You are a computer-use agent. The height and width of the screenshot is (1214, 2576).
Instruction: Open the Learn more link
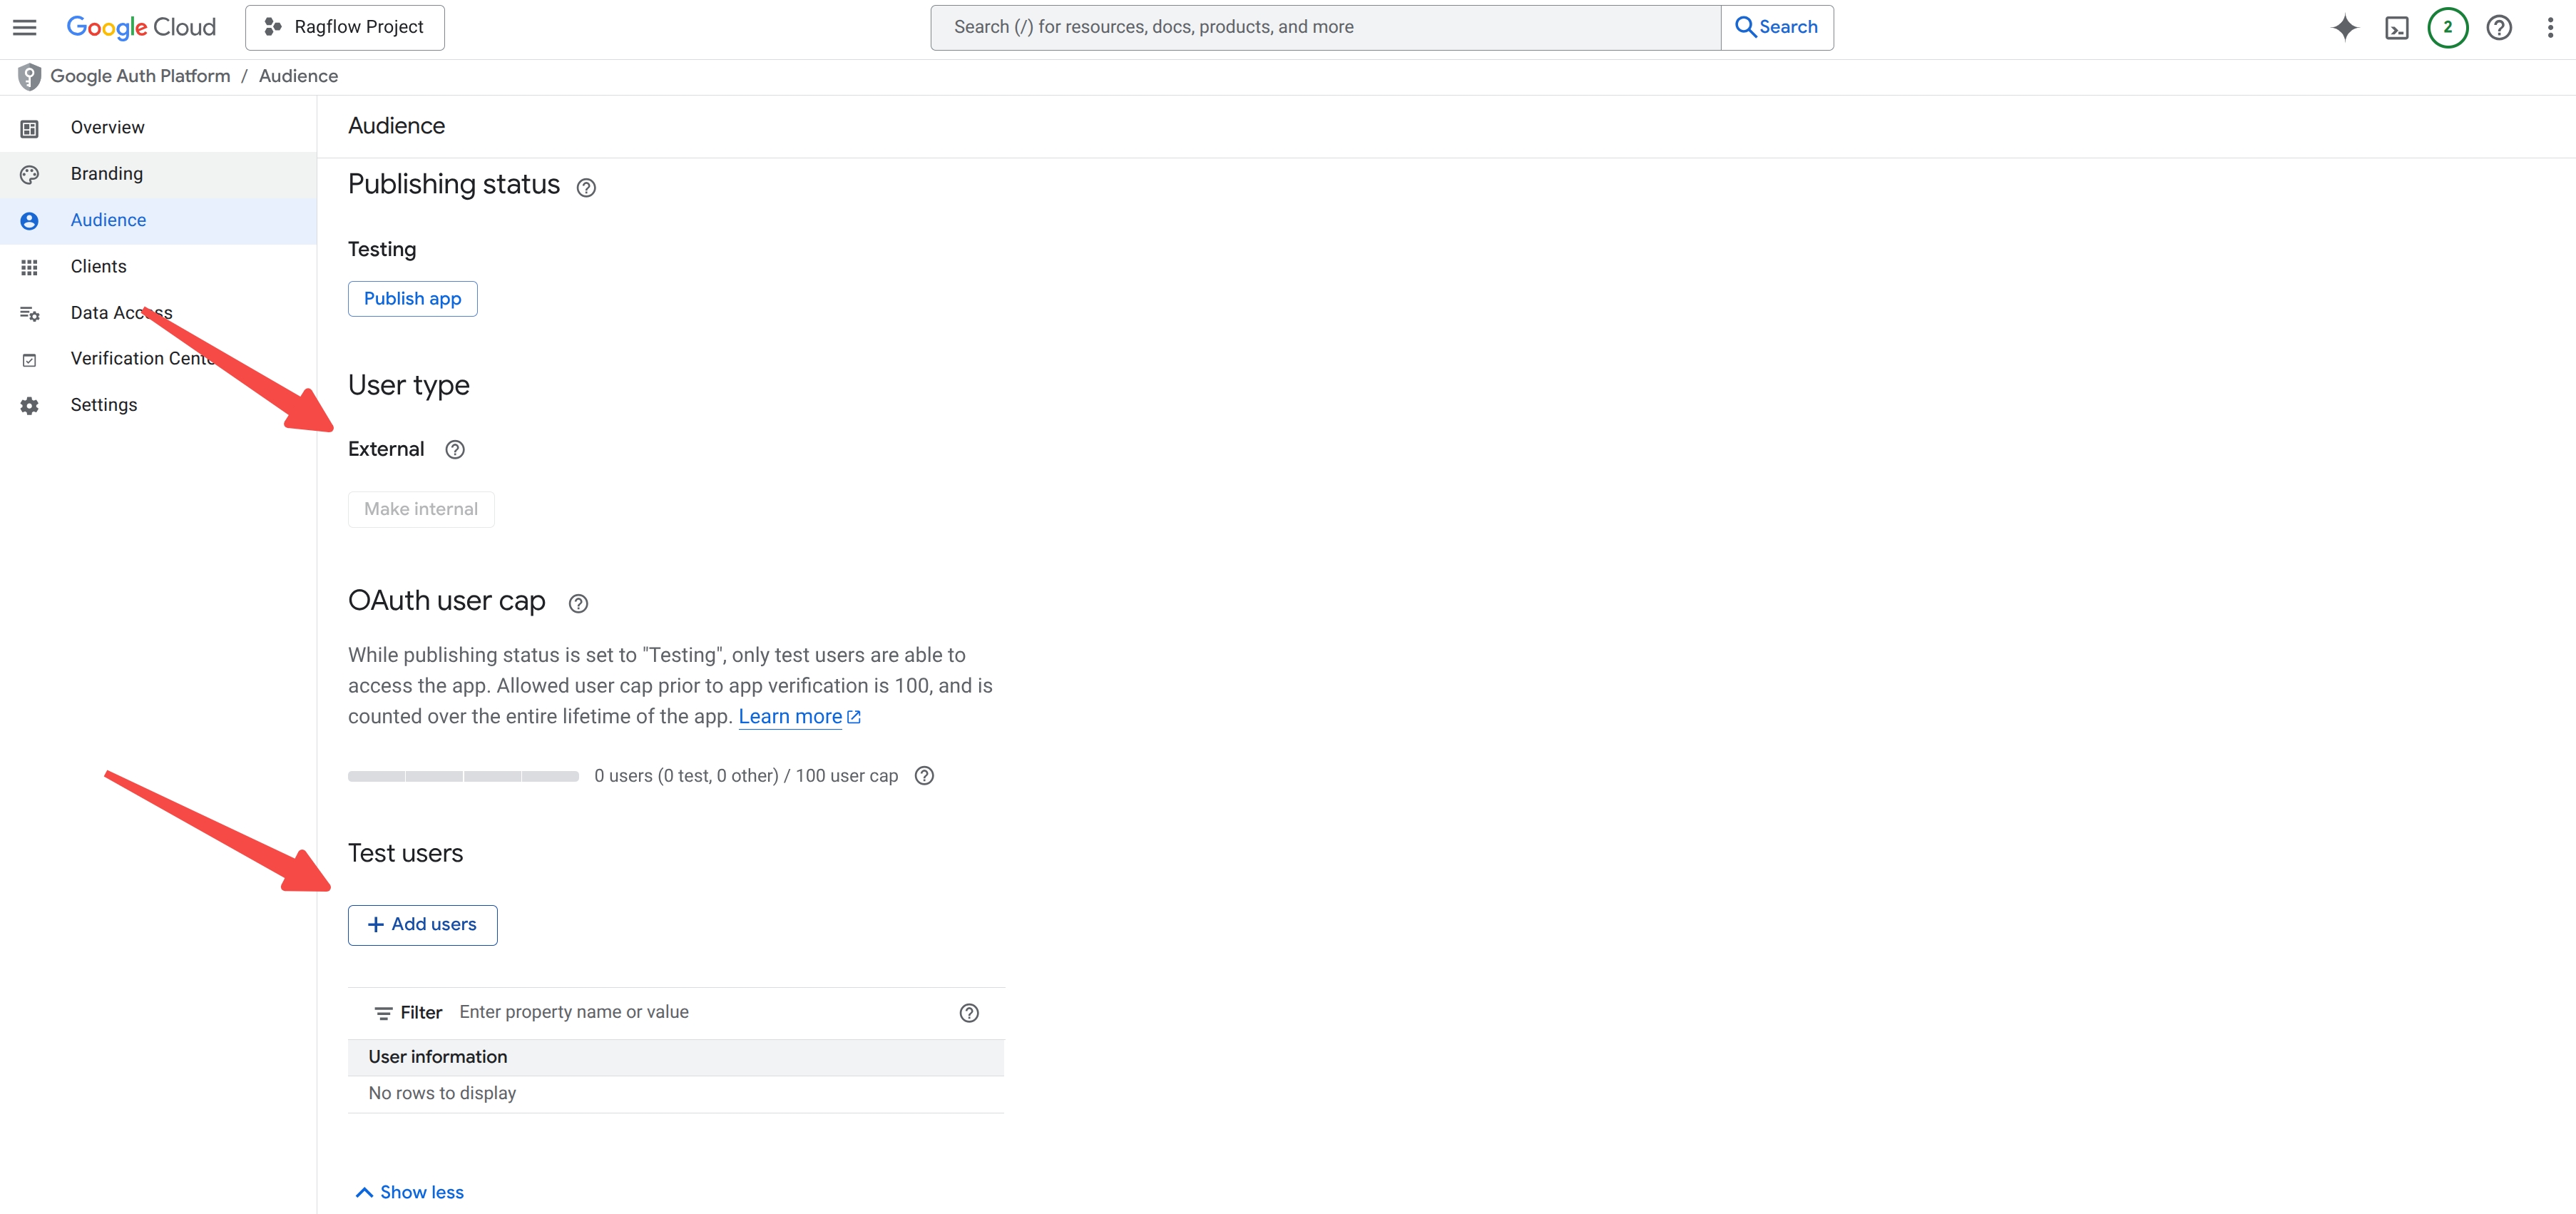point(799,717)
